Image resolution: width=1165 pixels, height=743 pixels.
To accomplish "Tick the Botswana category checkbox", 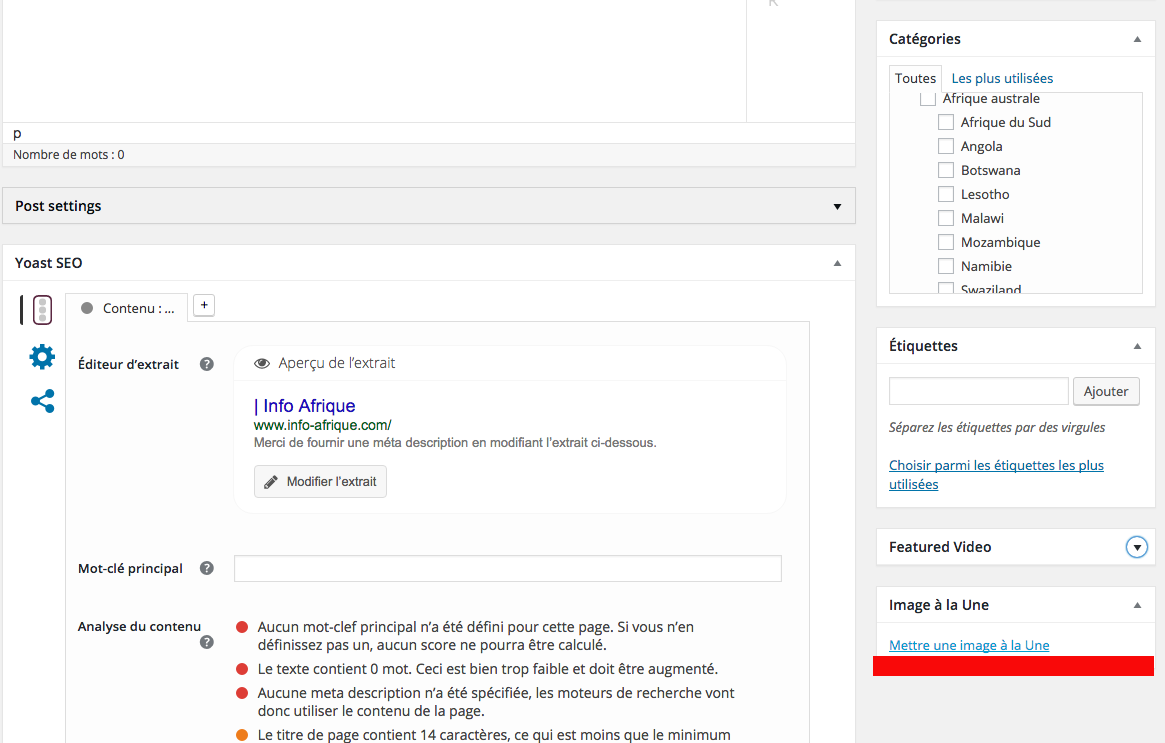I will (946, 170).
